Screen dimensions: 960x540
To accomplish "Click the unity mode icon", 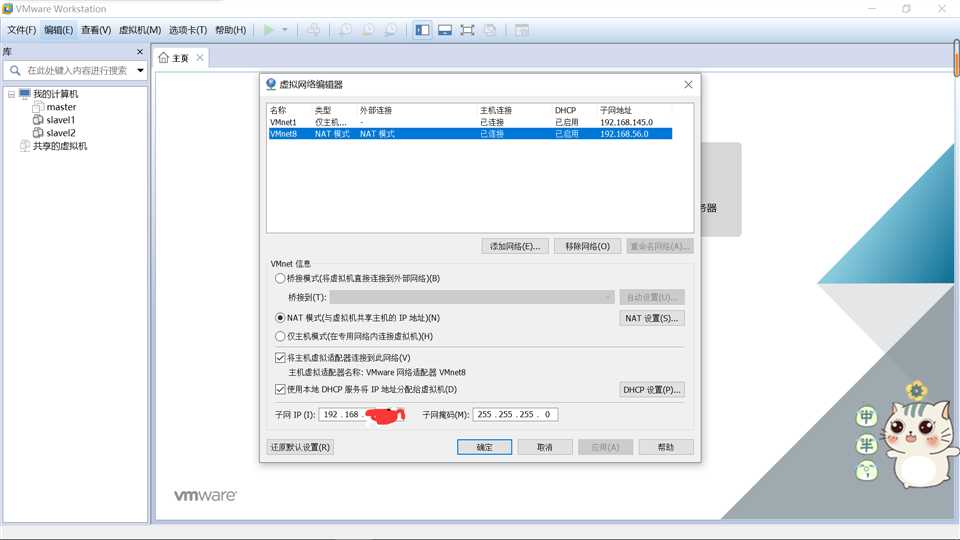I will click(490, 30).
